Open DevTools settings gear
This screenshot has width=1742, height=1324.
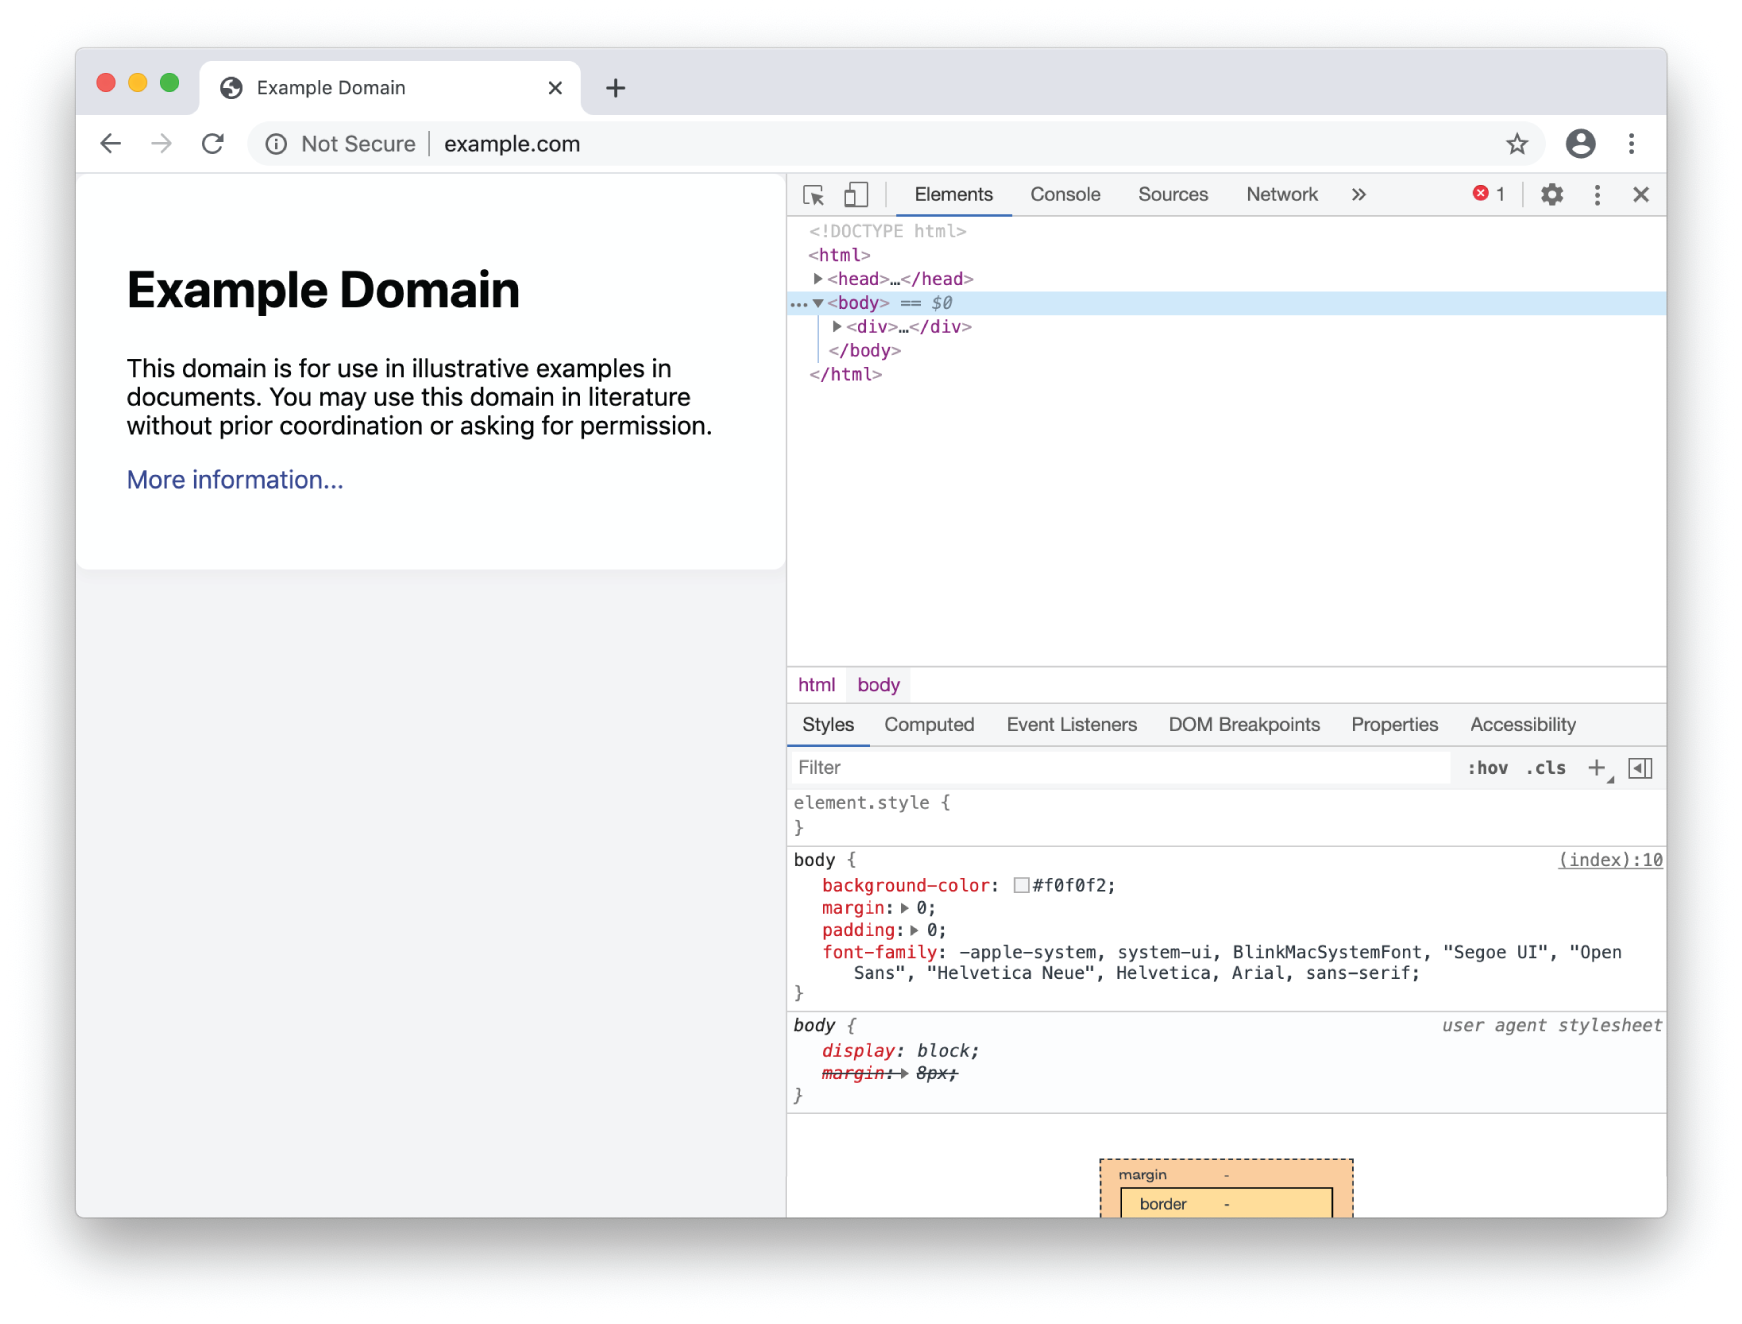[x=1551, y=195]
